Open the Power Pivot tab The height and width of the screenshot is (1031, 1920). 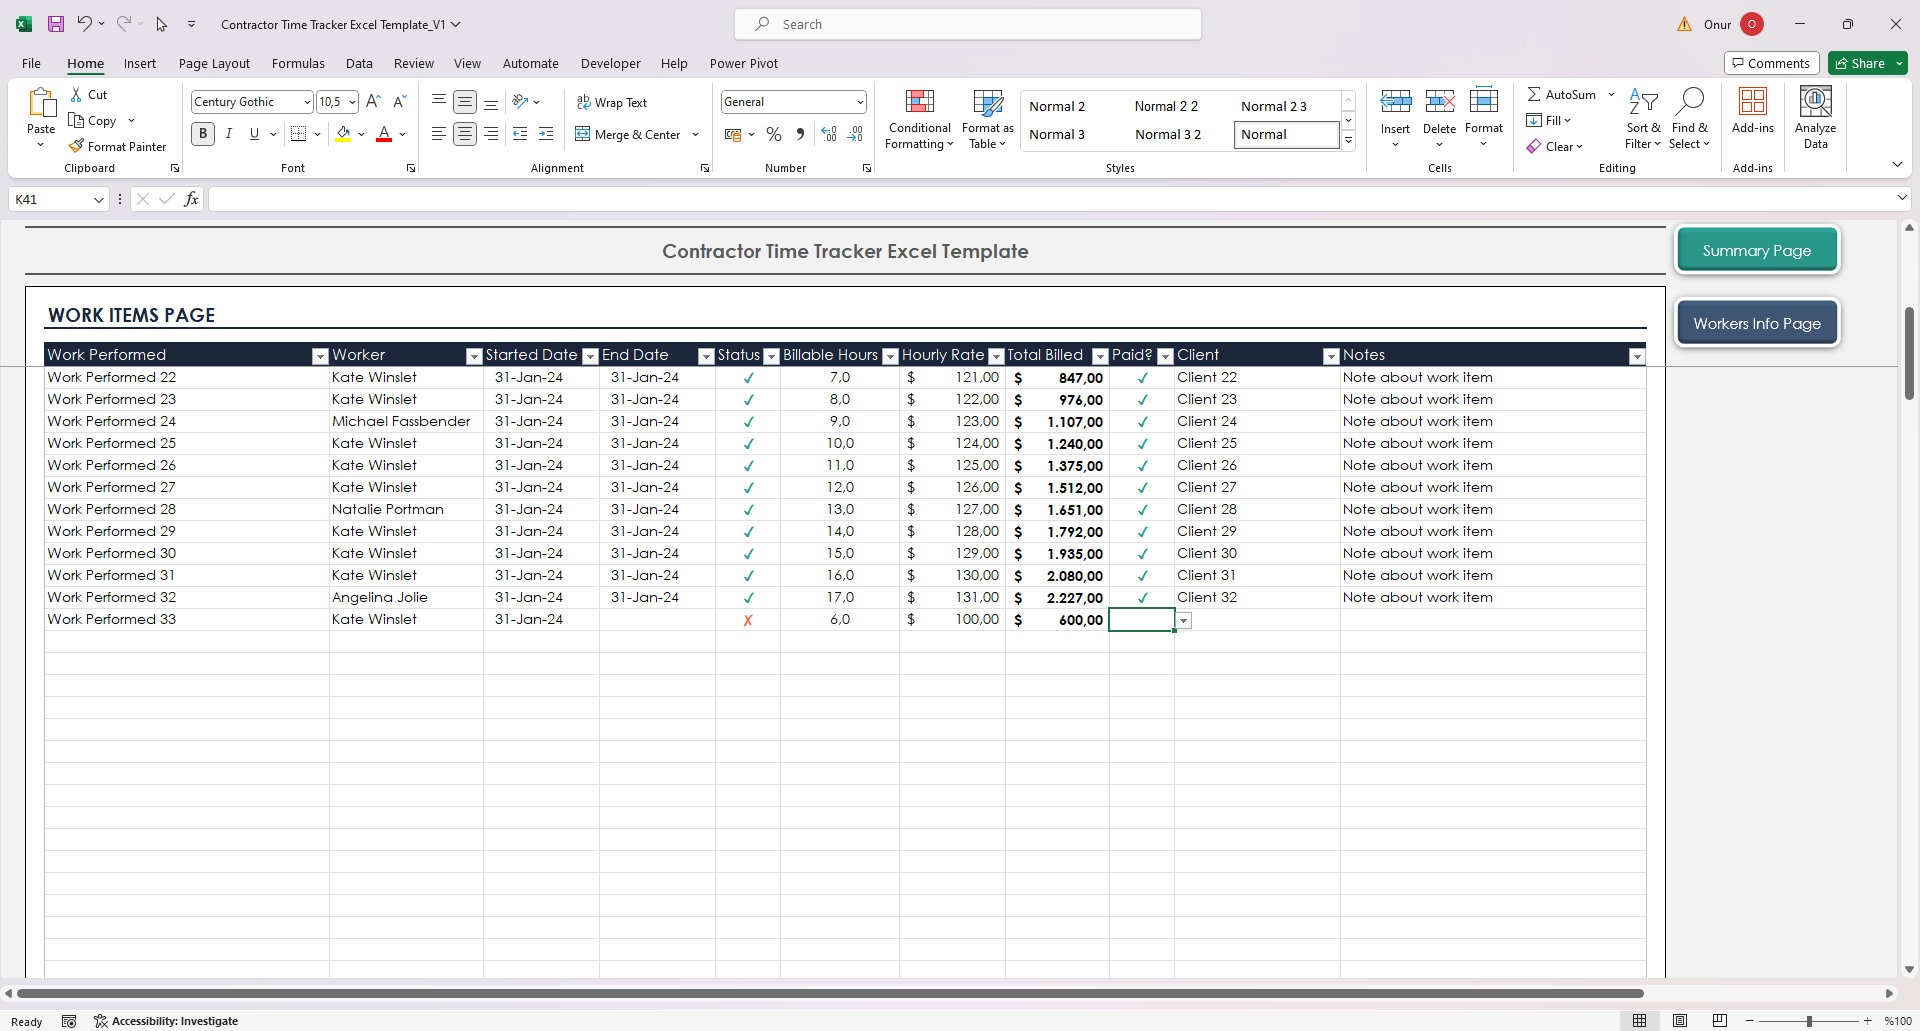[x=743, y=63]
